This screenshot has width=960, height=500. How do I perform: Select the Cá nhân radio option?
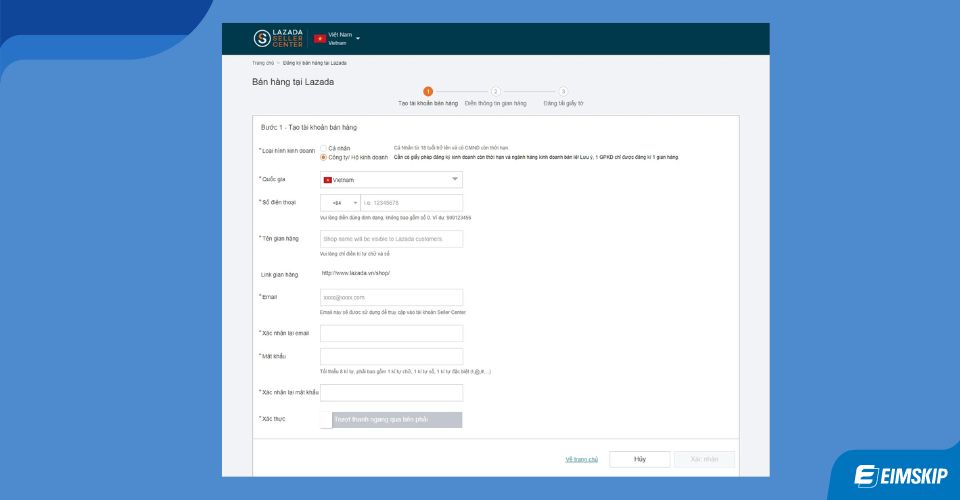[323, 148]
